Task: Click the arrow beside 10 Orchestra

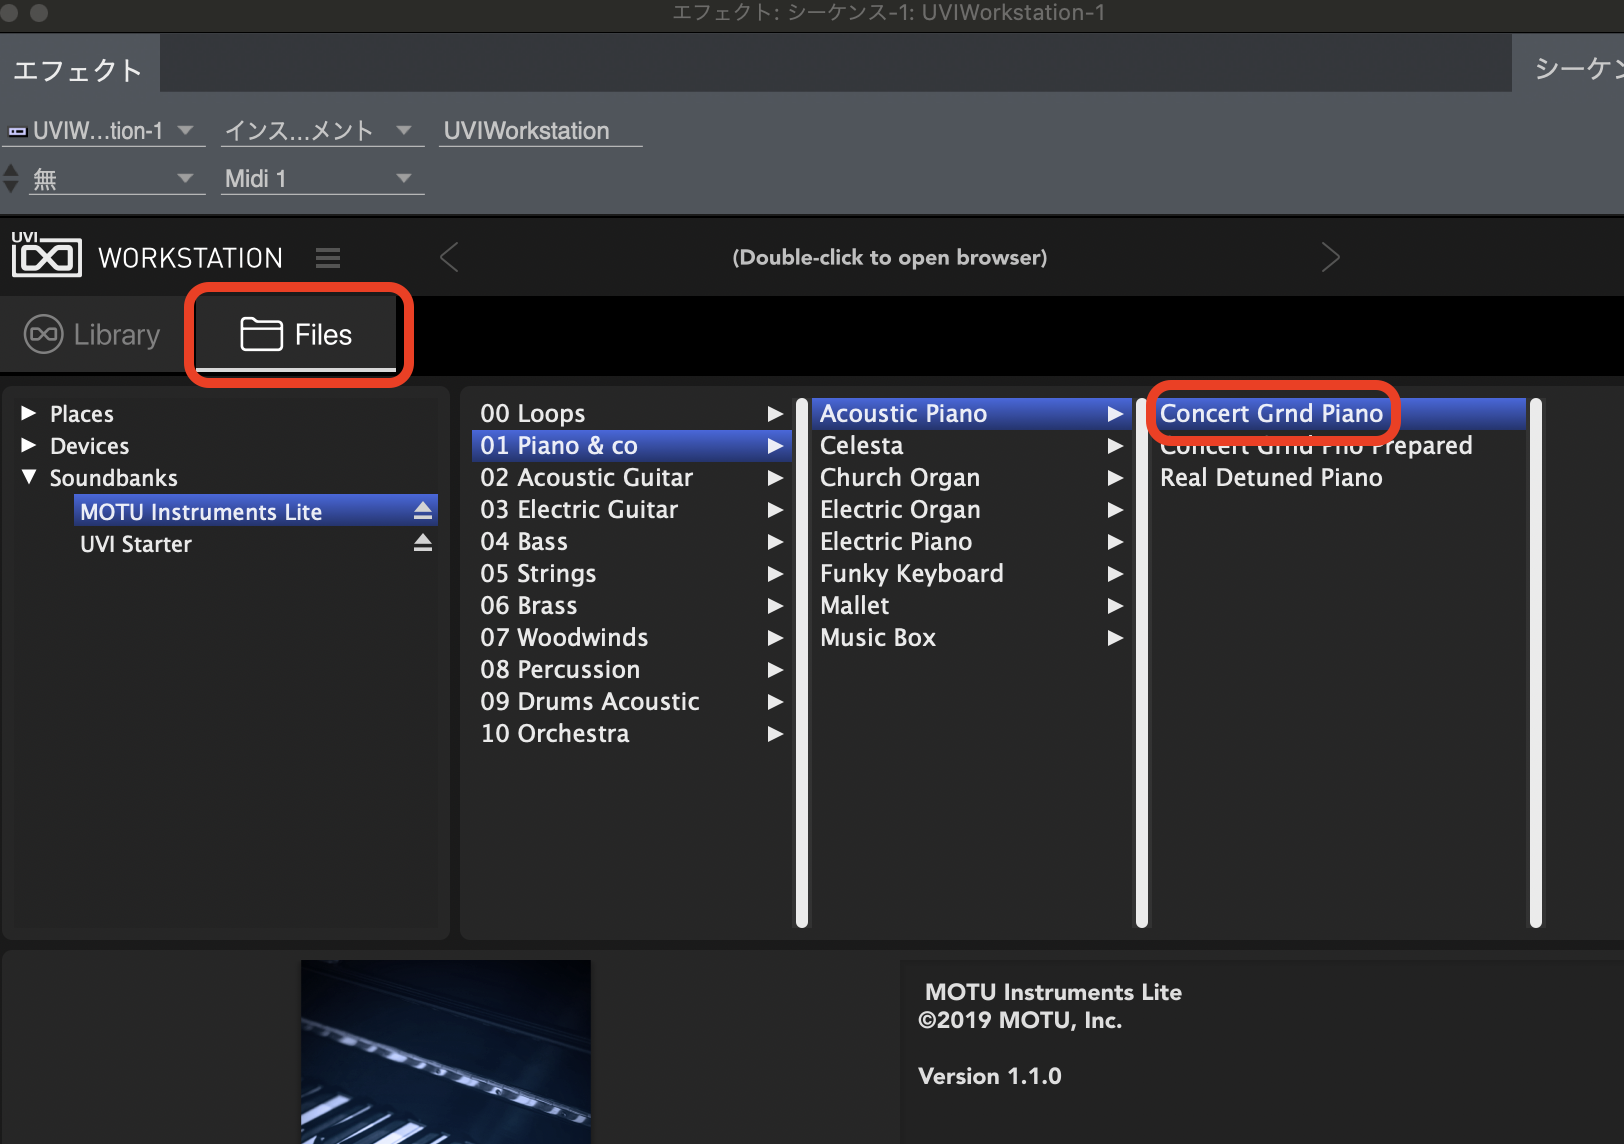Action: click(775, 733)
